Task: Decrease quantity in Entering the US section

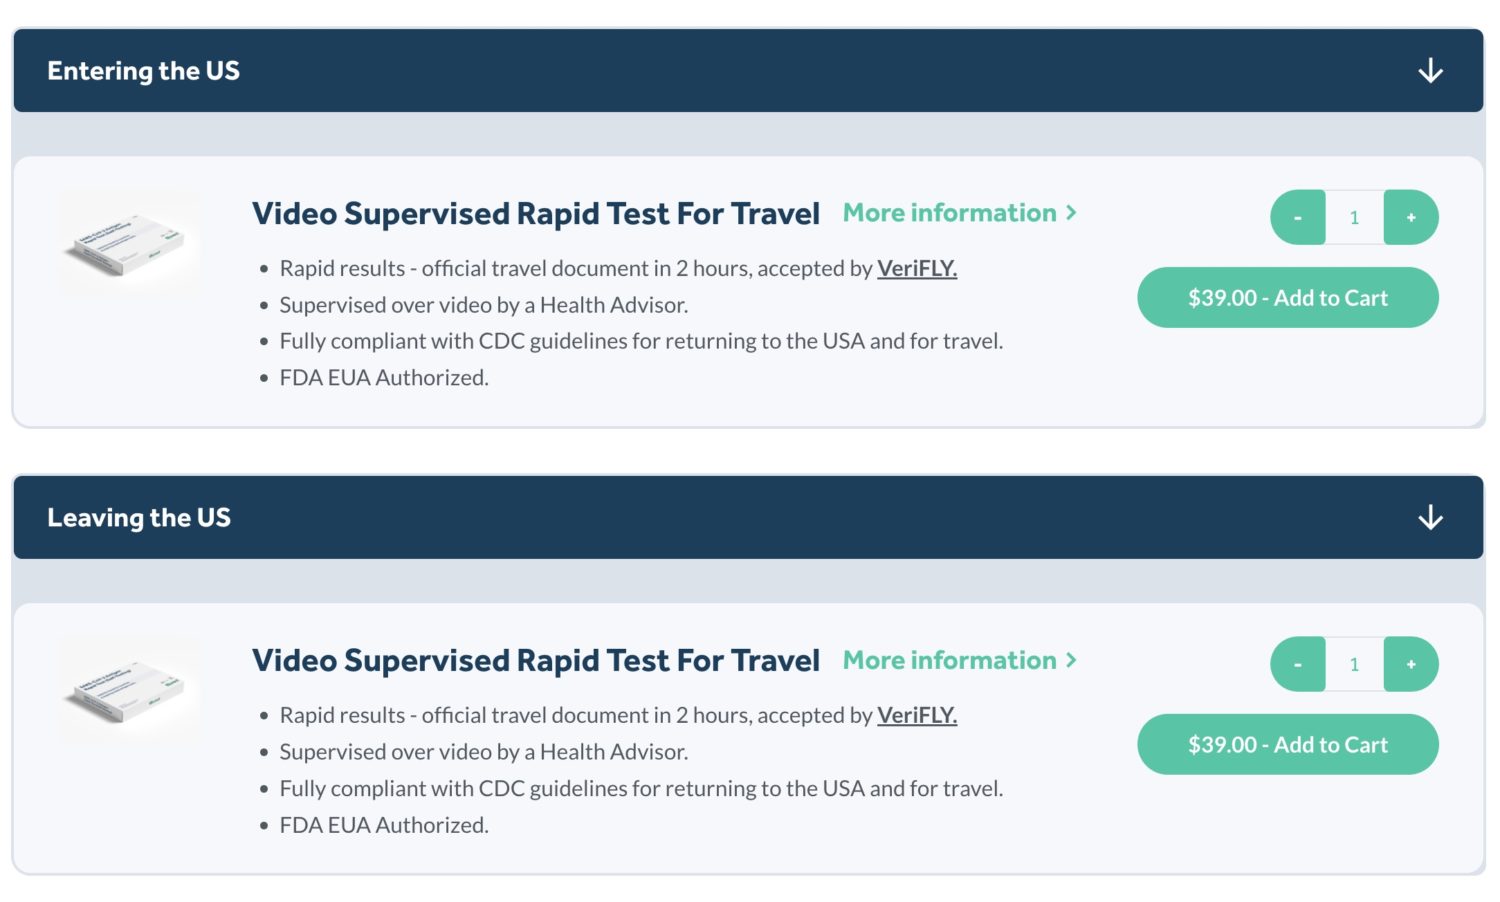Action: (1298, 217)
